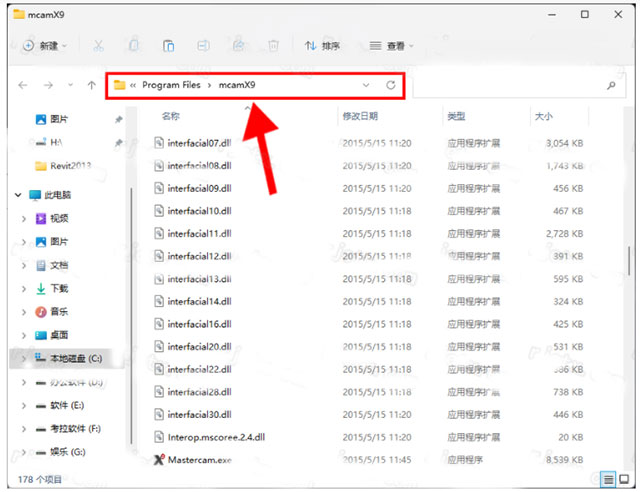Click Program Files in address bar

pyautogui.click(x=171, y=85)
